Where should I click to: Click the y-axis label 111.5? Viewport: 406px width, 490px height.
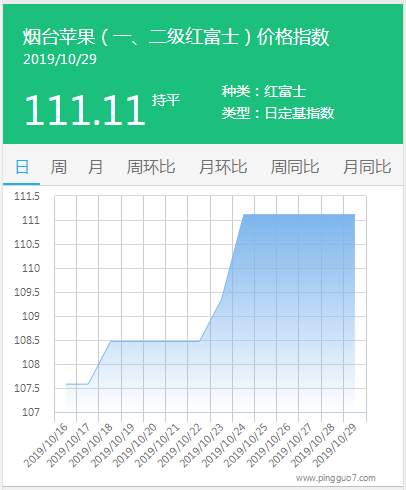(27, 196)
